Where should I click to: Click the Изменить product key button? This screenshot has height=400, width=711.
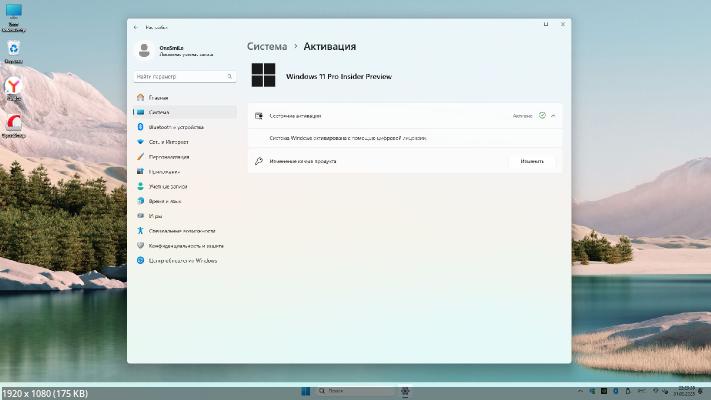[x=532, y=161]
